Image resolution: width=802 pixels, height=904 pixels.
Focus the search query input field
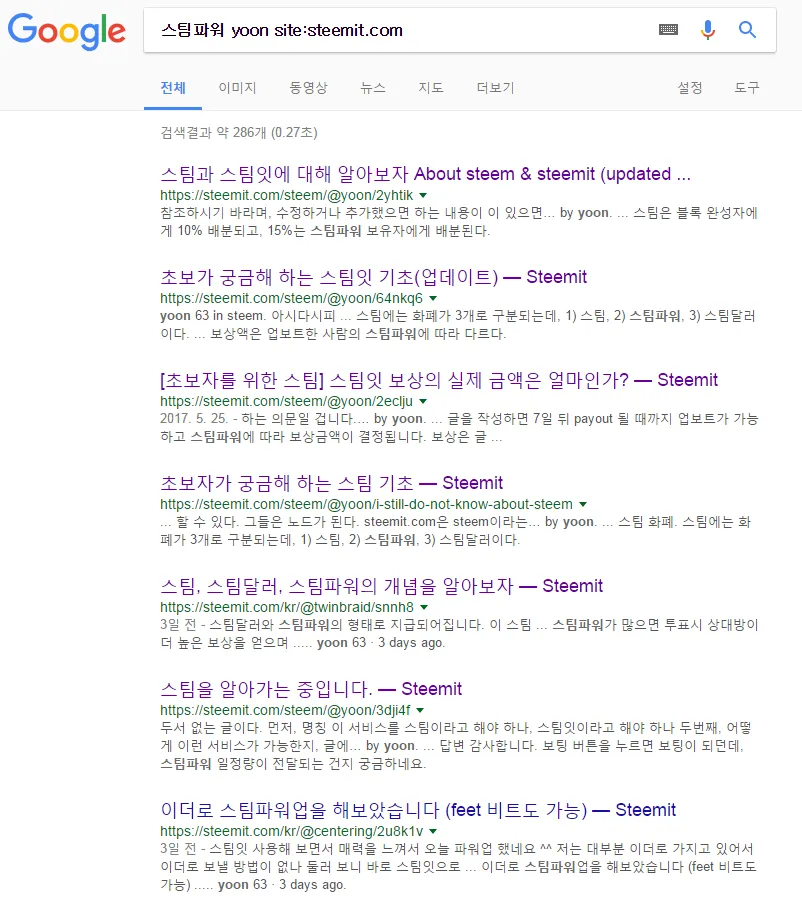pyautogui.click(x=404, y=30)
